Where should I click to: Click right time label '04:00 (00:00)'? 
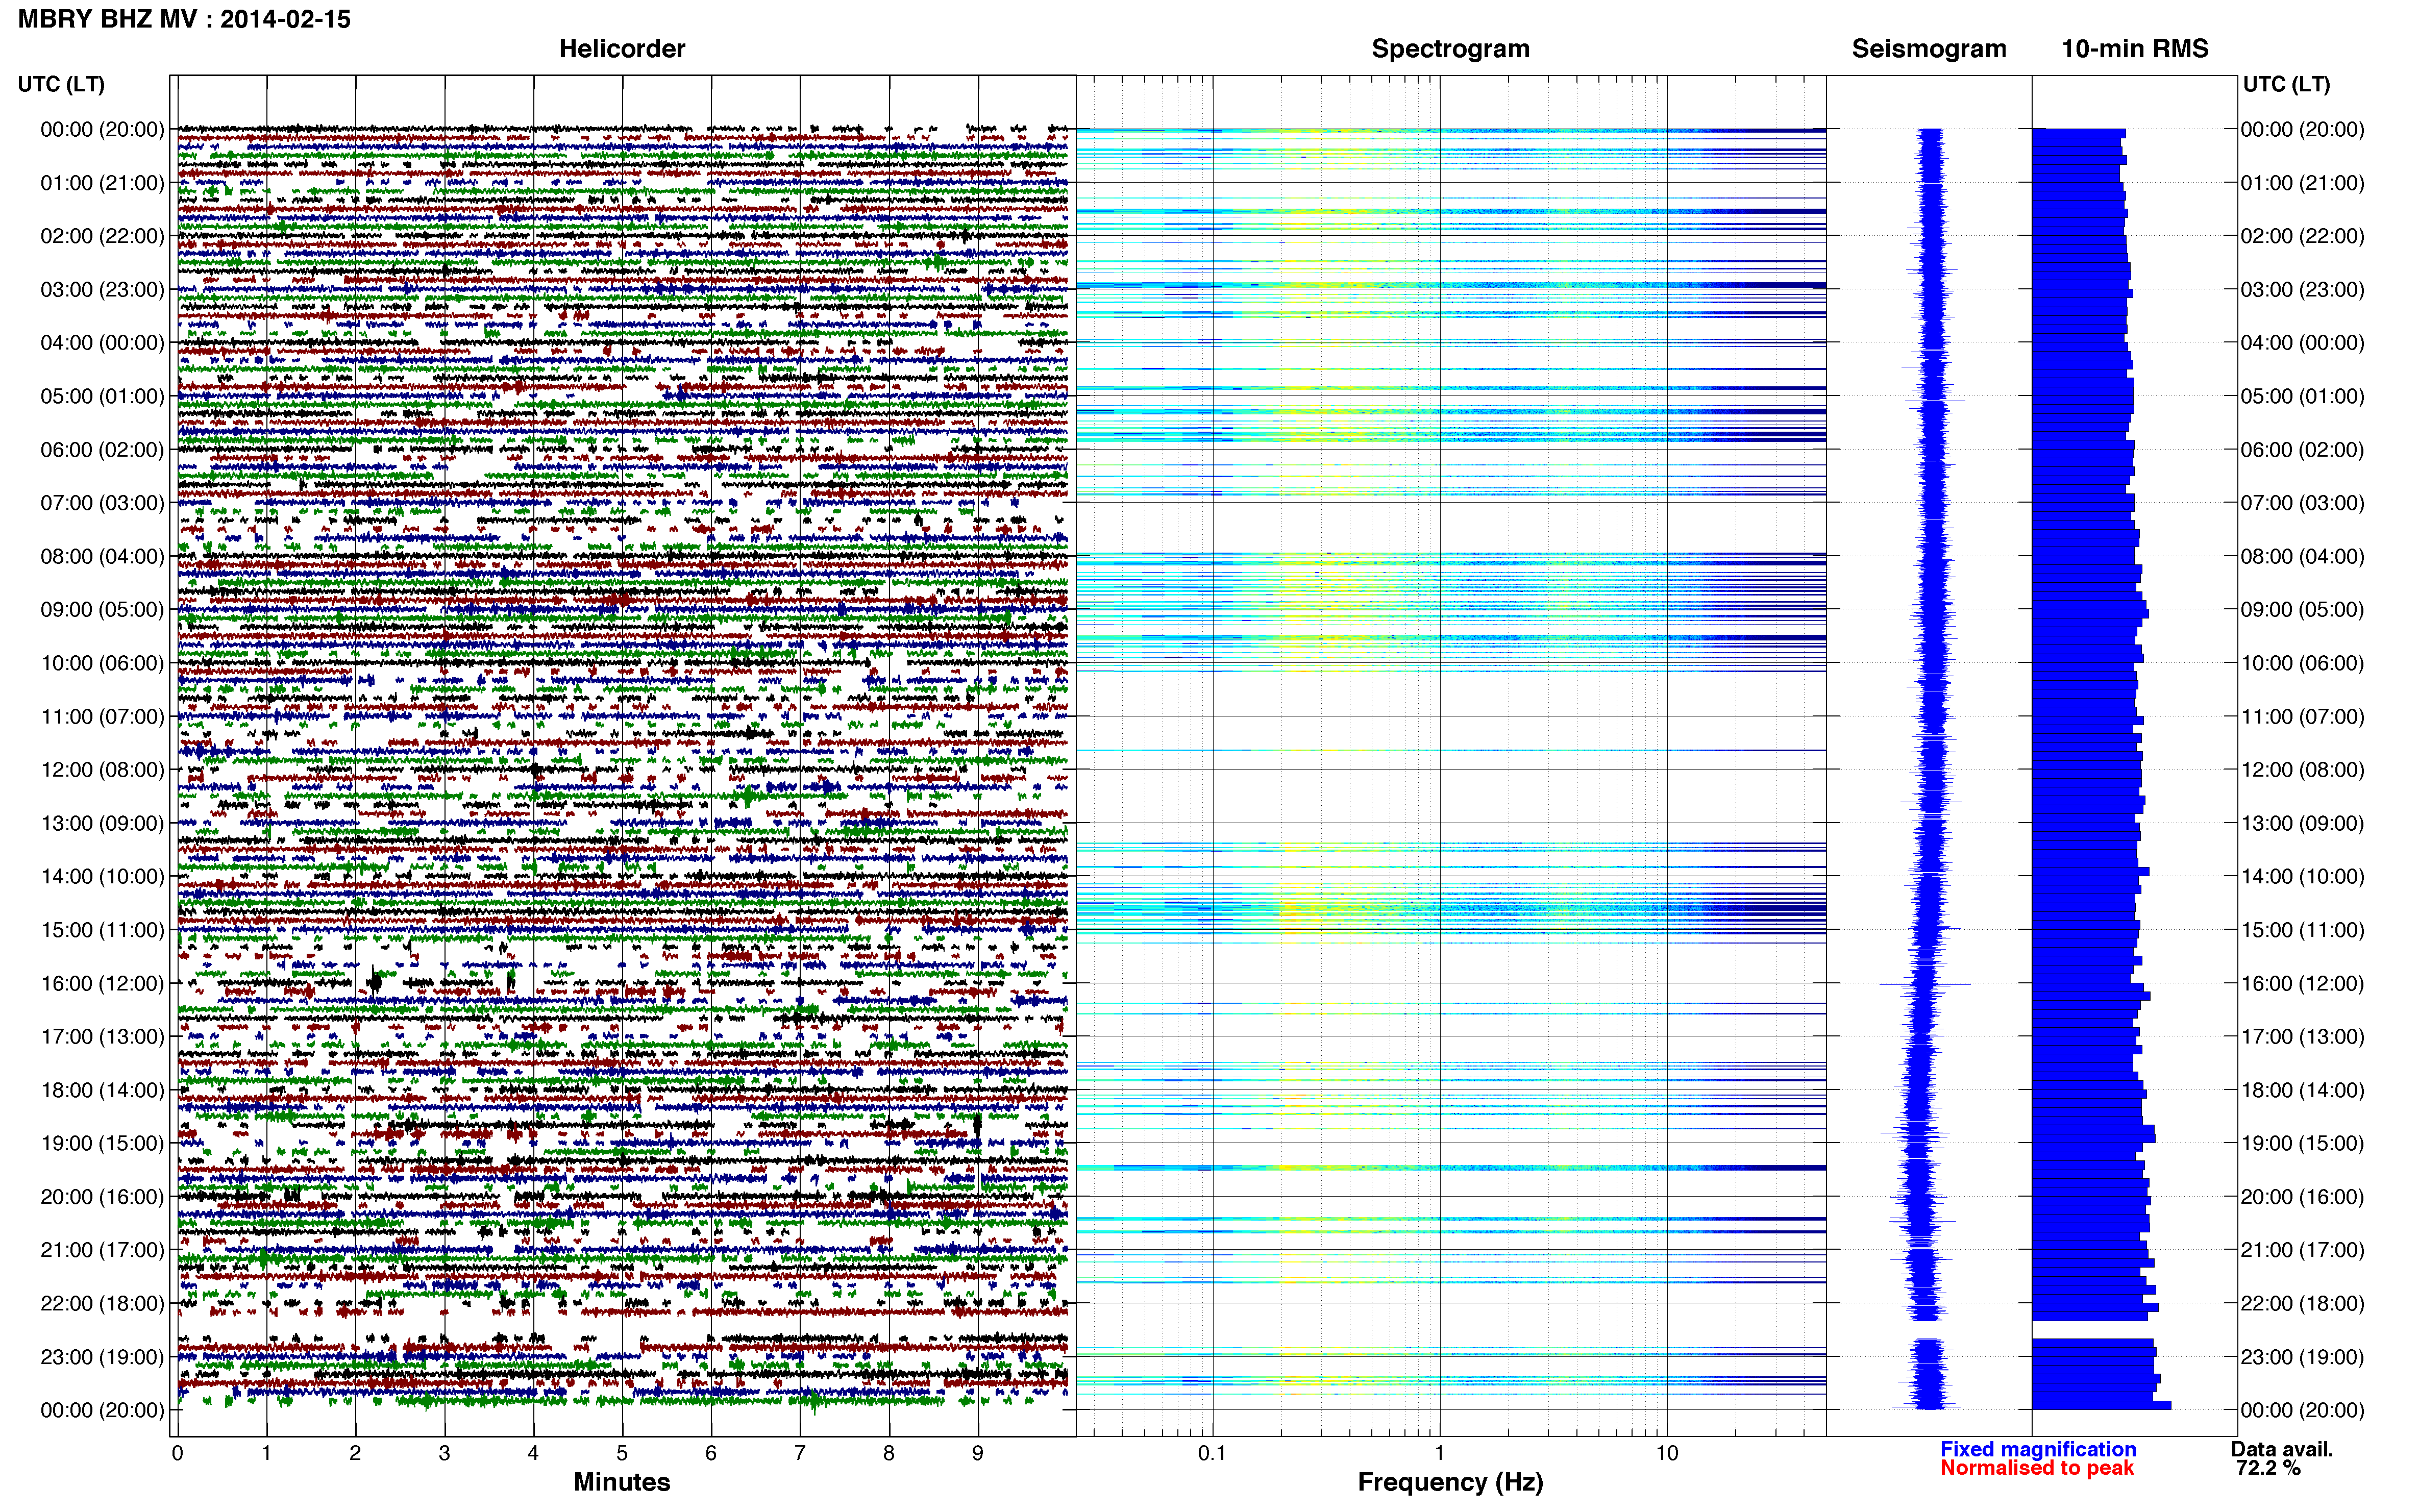tap(2302, 343)
